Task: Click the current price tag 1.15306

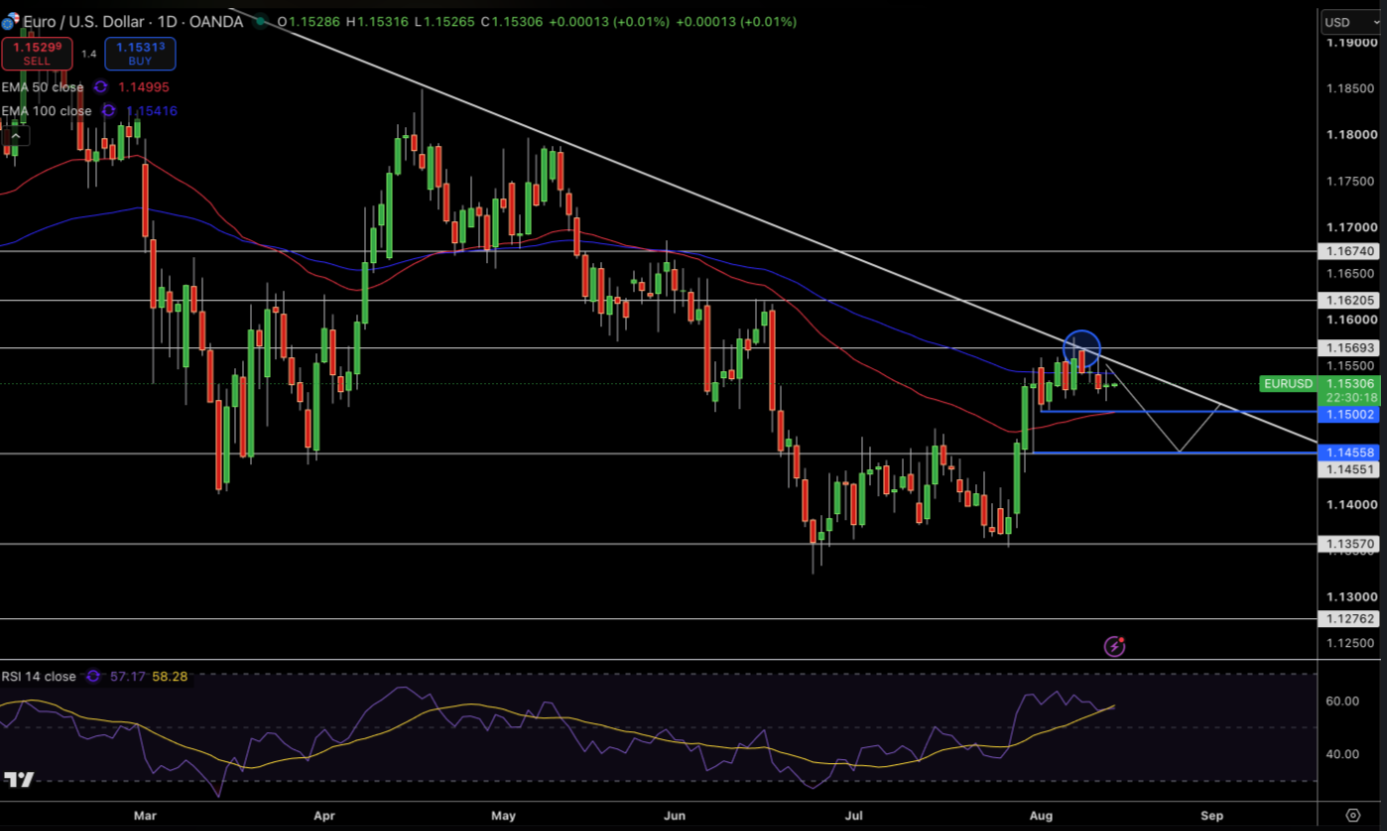Action: tap(1352, 384)
